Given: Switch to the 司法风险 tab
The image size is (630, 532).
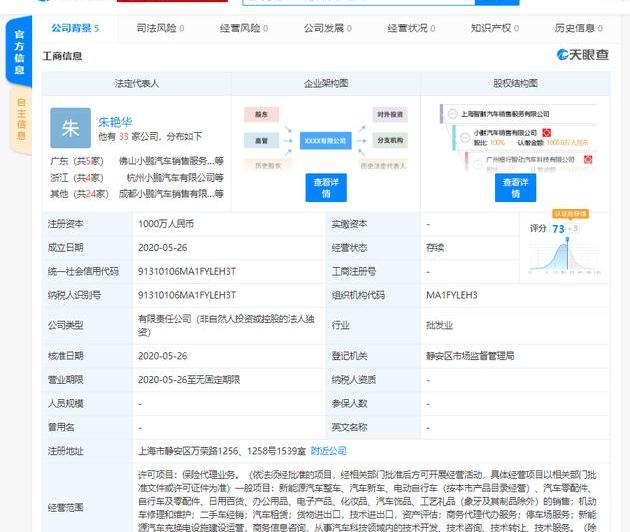Looking at the screenshot, I should tap(160, 28).
